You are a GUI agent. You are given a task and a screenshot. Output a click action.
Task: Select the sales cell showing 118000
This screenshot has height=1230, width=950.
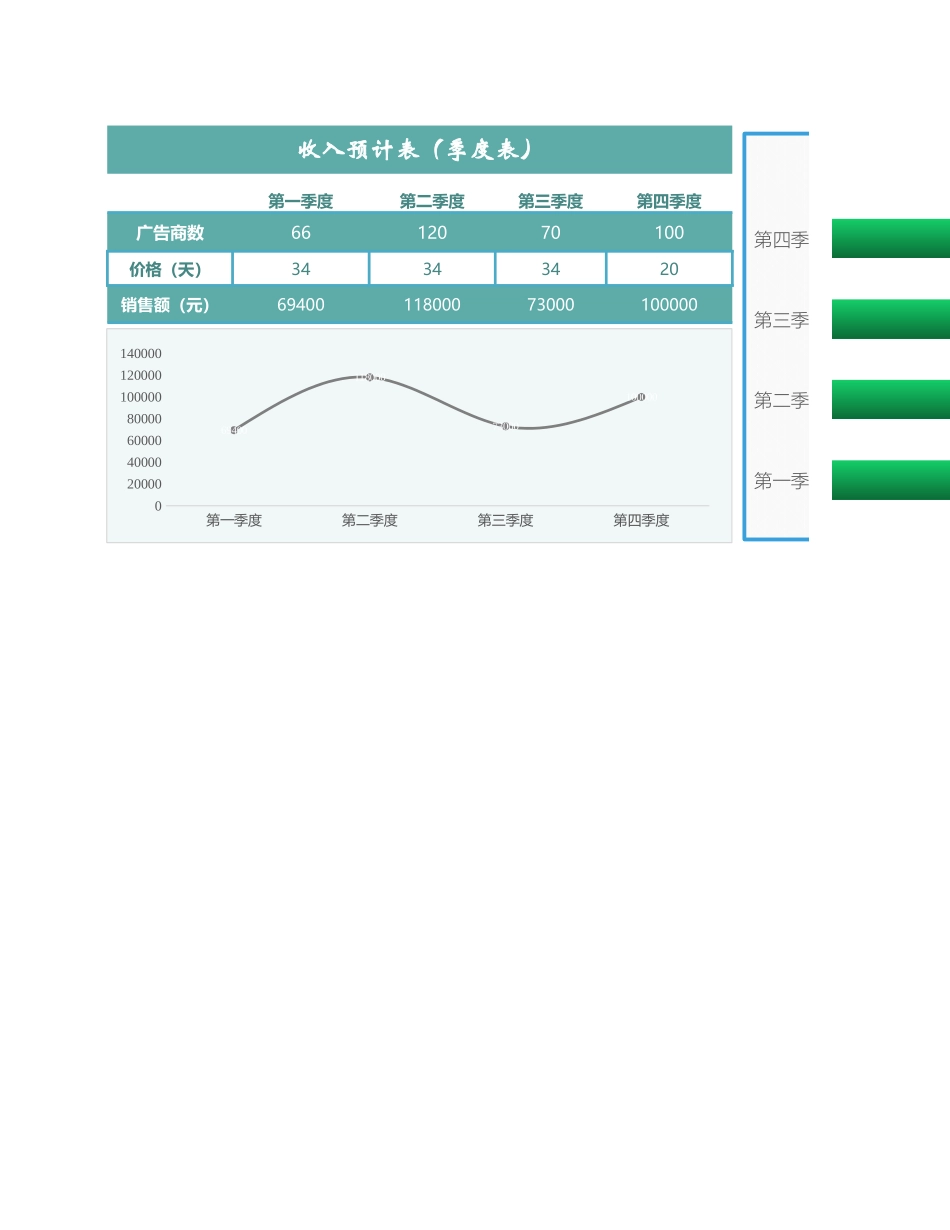(432, 305)
